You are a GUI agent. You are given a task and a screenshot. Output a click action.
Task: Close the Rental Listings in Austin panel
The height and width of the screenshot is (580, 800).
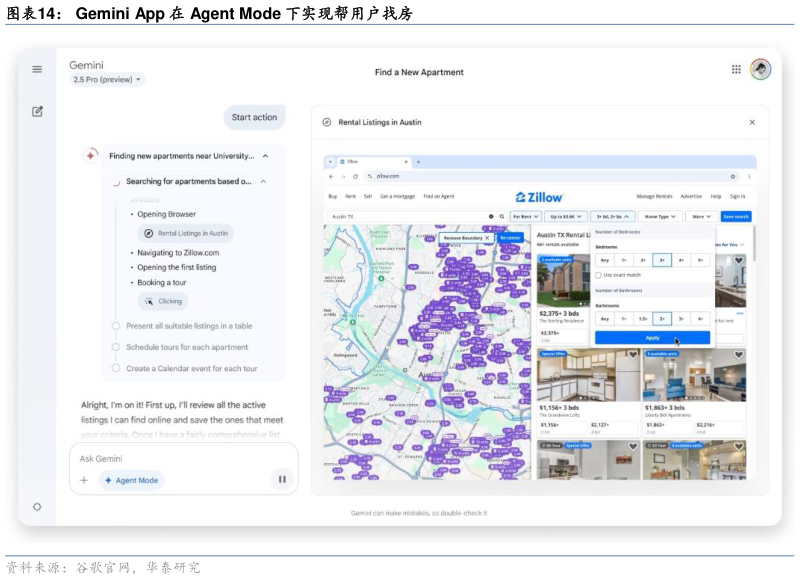(x=752, y=122)
